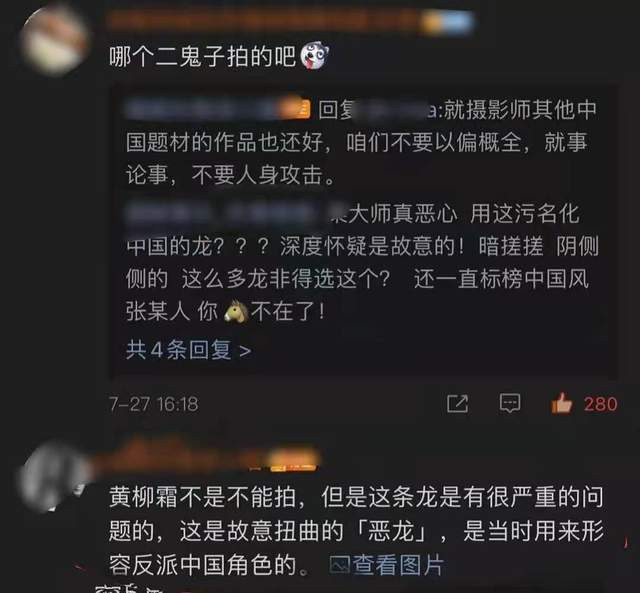Select the reply text starting with 就摄影师其他中国题材
Image resolution: width=640 pixels, height=593 pixels.
361,142
